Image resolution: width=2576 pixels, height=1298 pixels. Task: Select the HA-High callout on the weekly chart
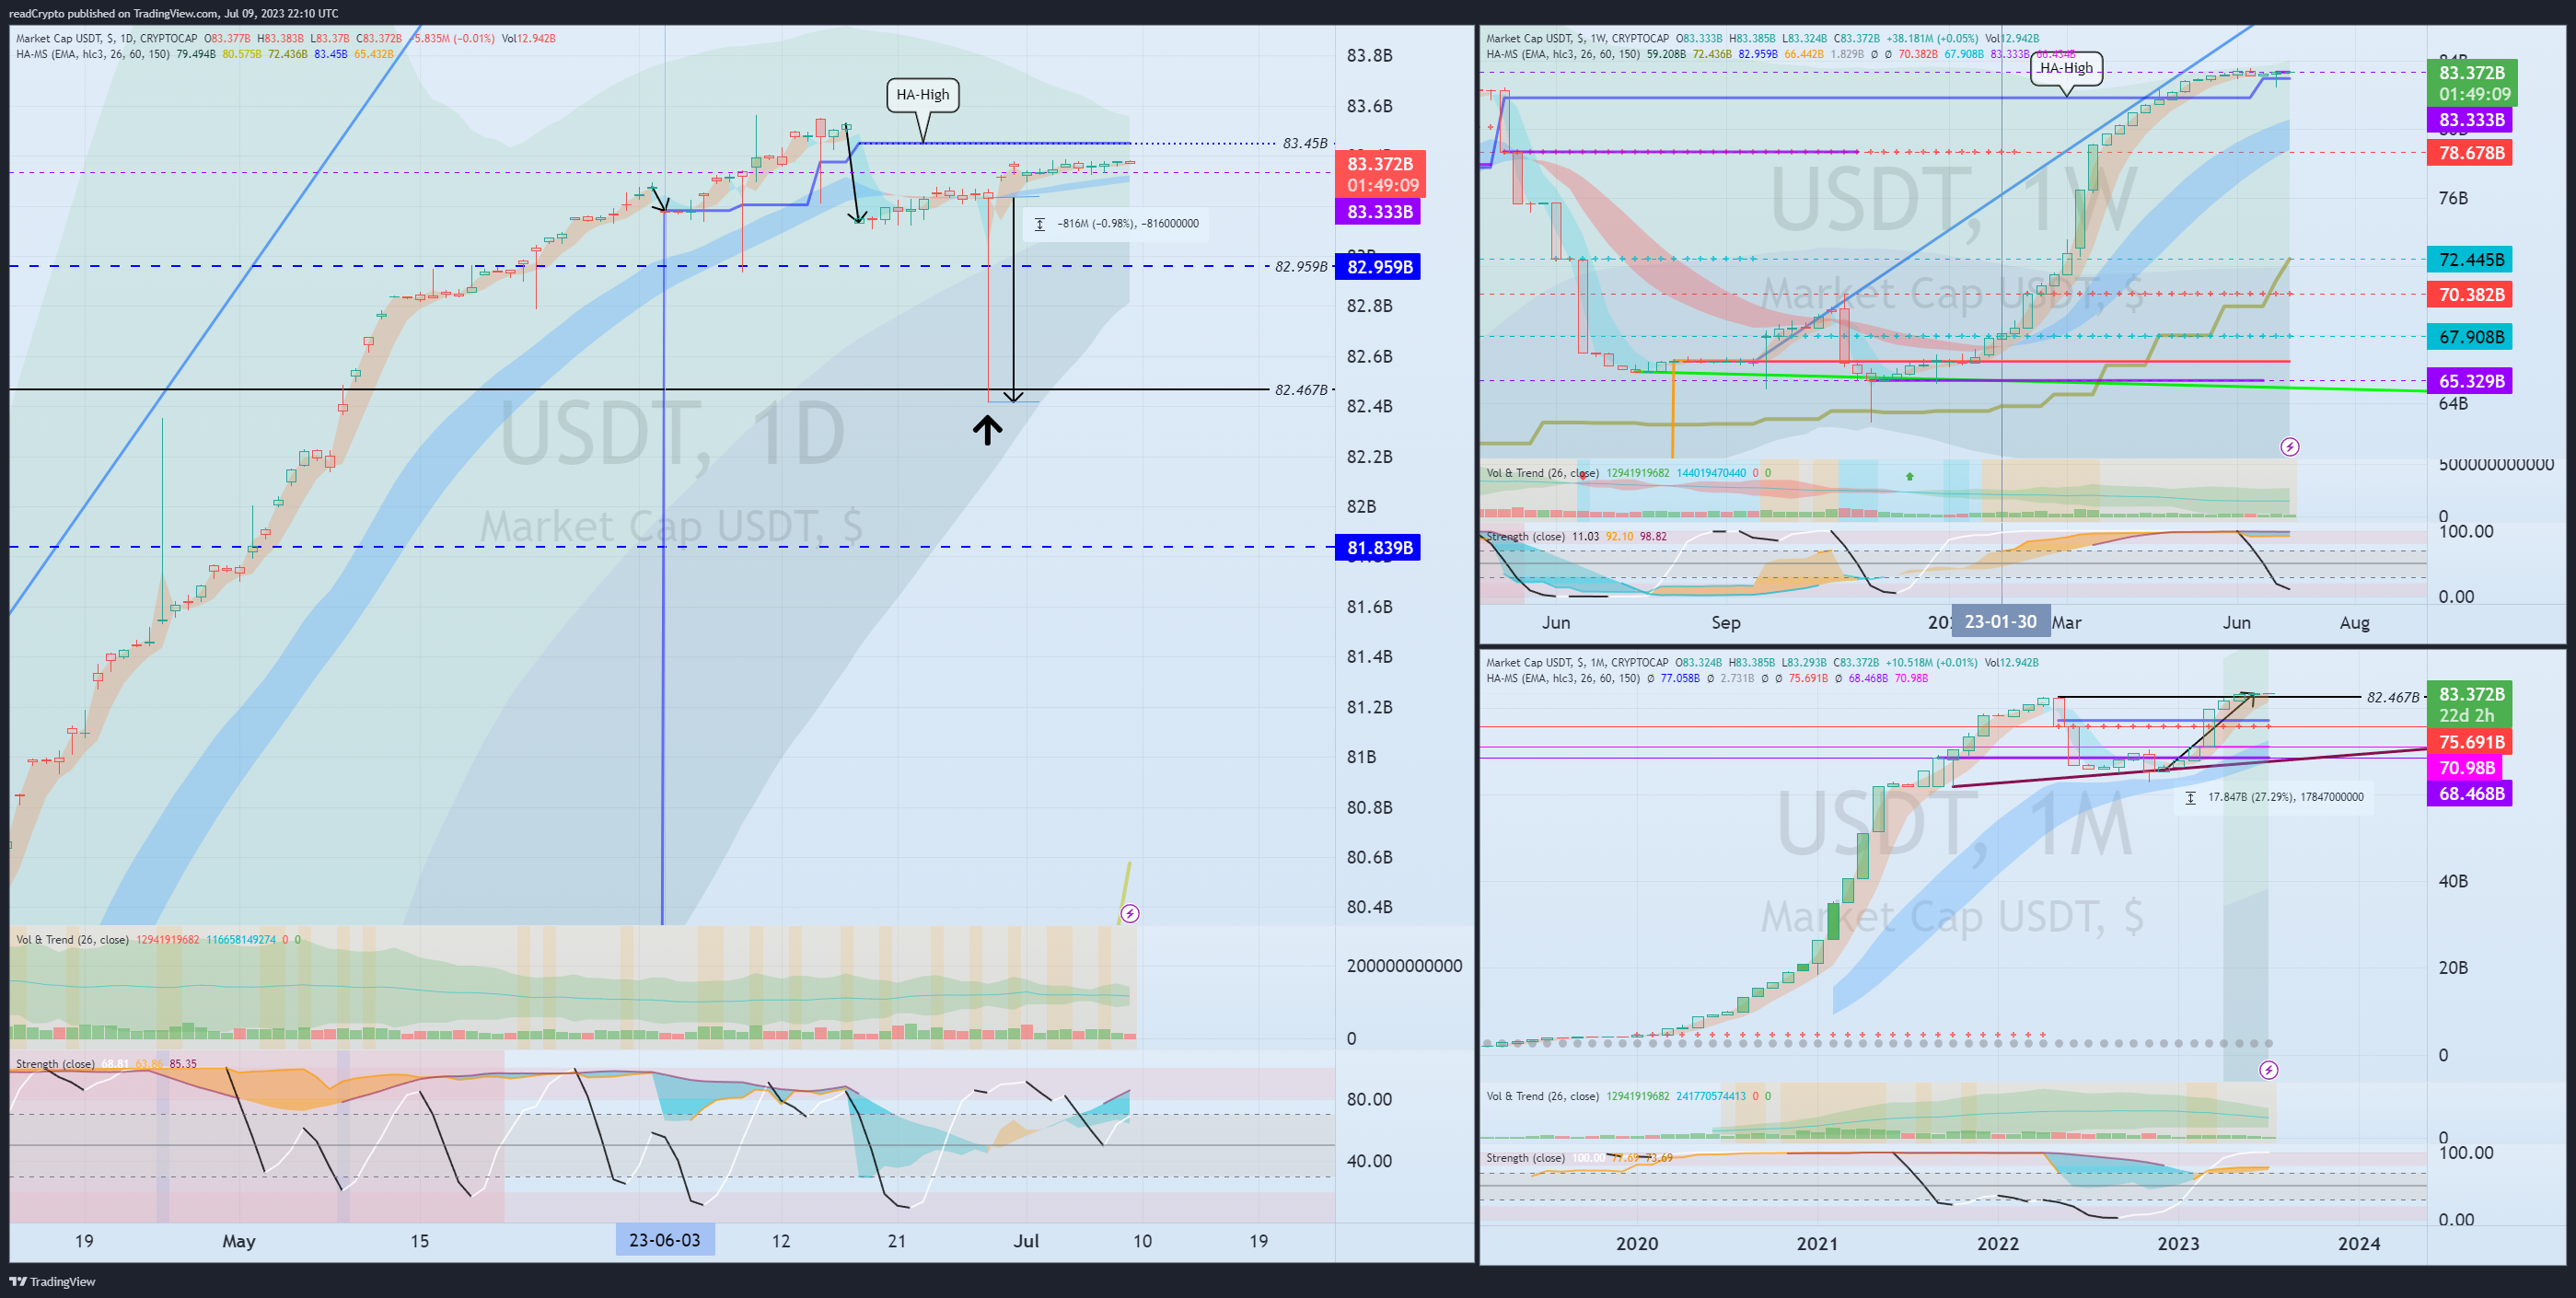tap(2066, 68)
